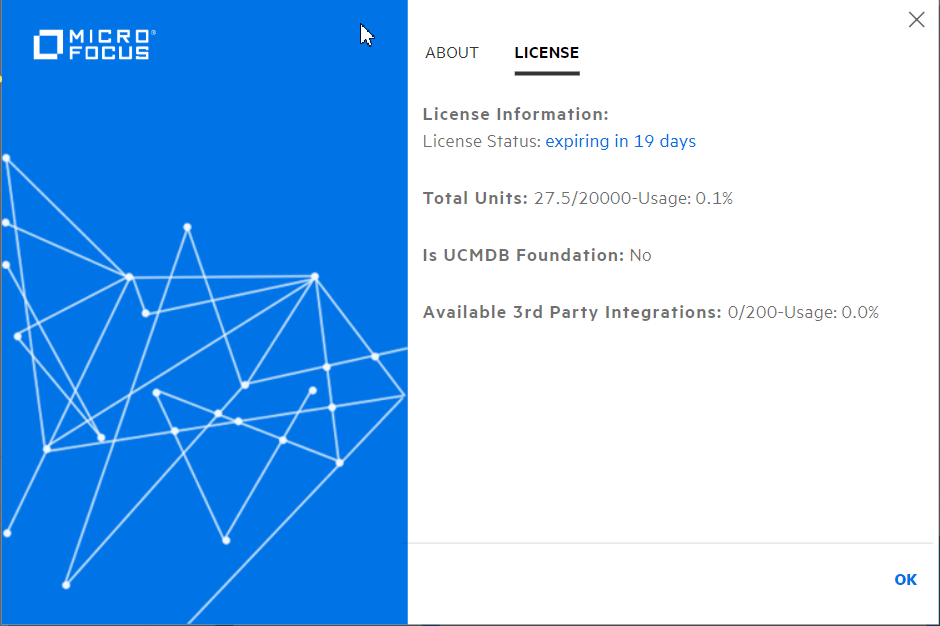Click the "License Status:" label
The image size is (940, 626).
coord(481,141)
